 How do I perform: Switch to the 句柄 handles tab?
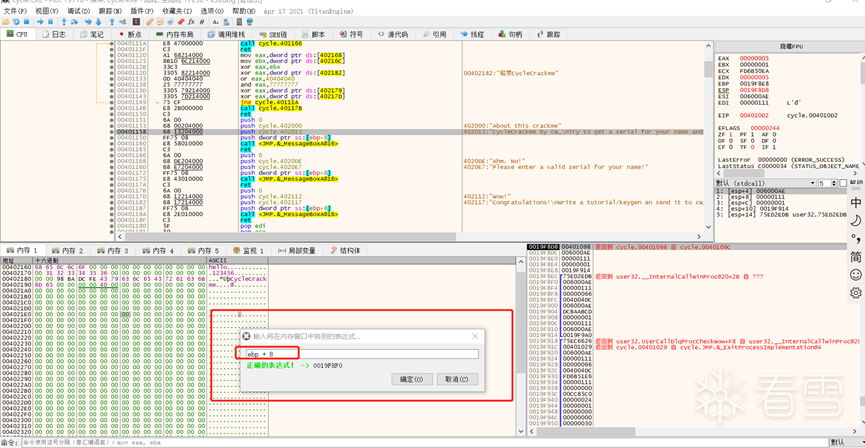[x=510, y=34]
